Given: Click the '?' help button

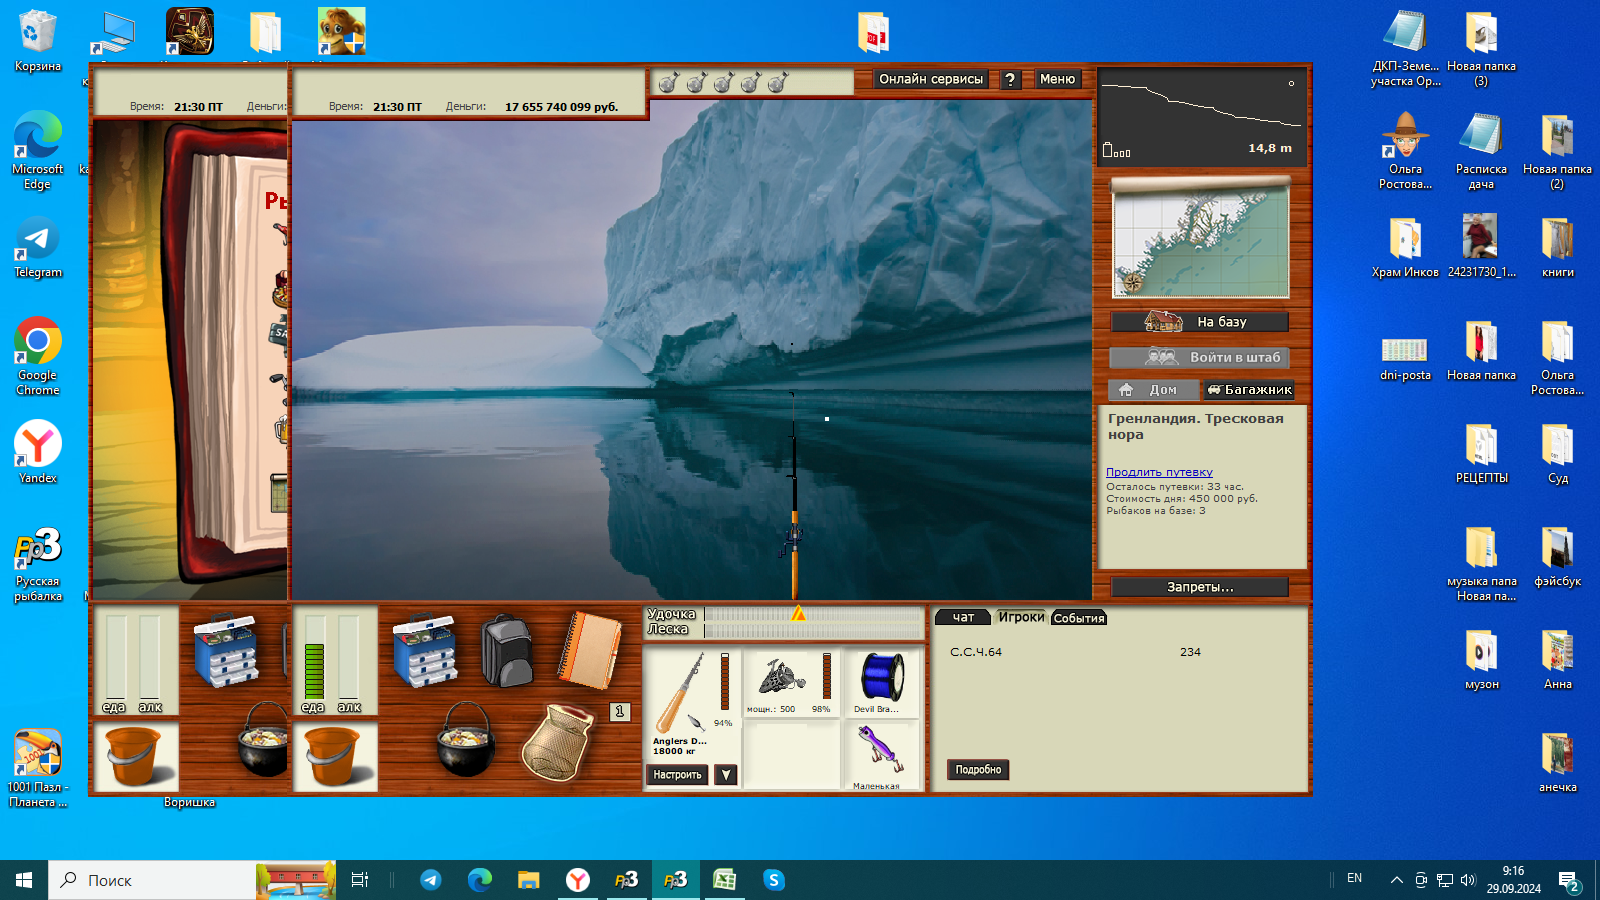Looking at the screenshot, I should (1011, 79).
